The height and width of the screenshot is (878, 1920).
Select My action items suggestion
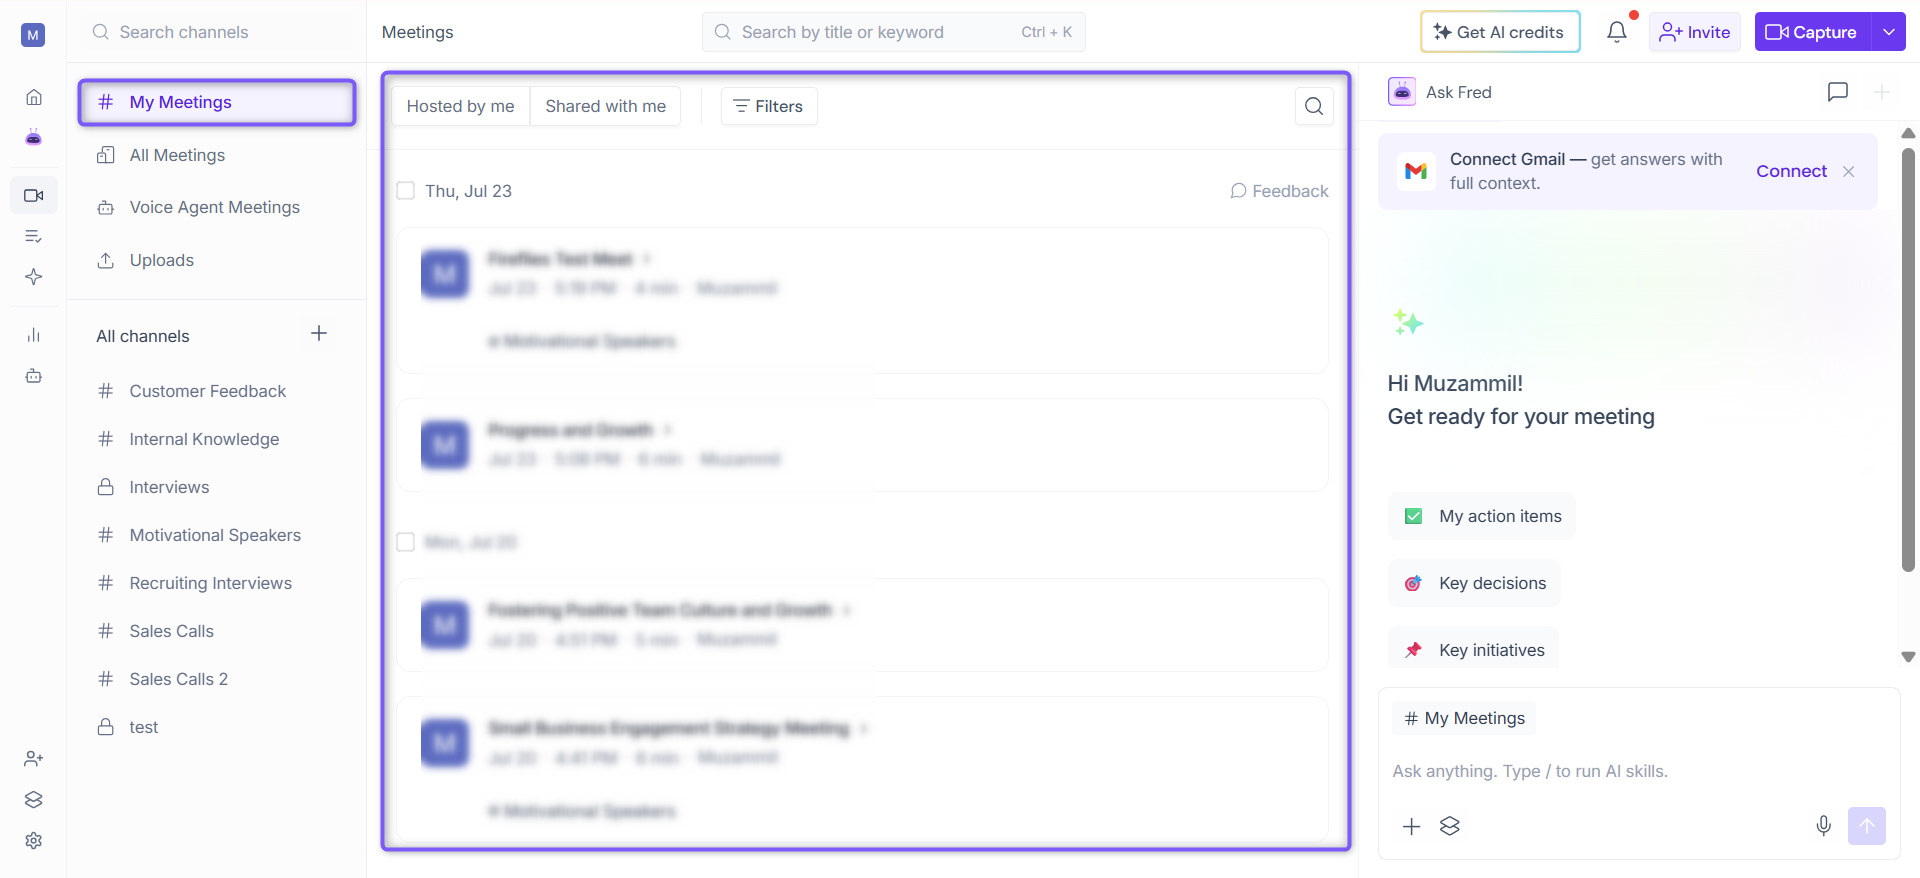(x=1482, y=516)
